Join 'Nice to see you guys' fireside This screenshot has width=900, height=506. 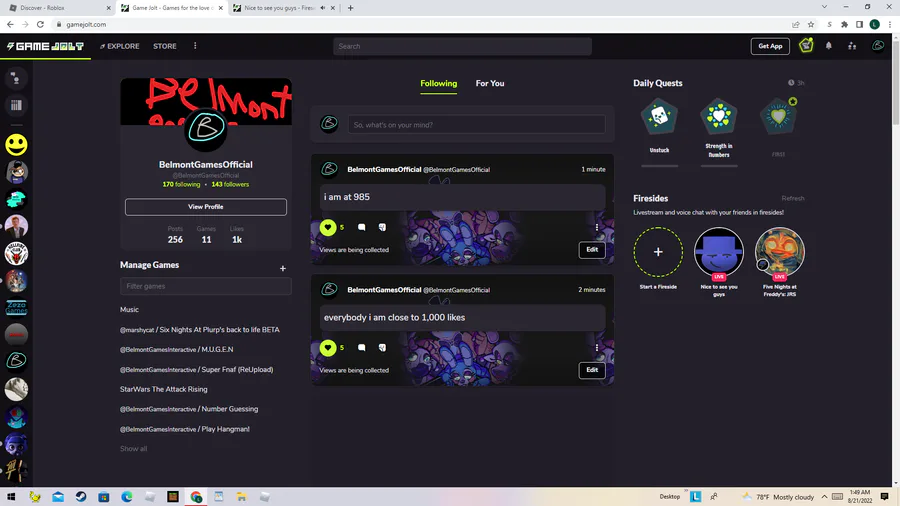point(719,252)
